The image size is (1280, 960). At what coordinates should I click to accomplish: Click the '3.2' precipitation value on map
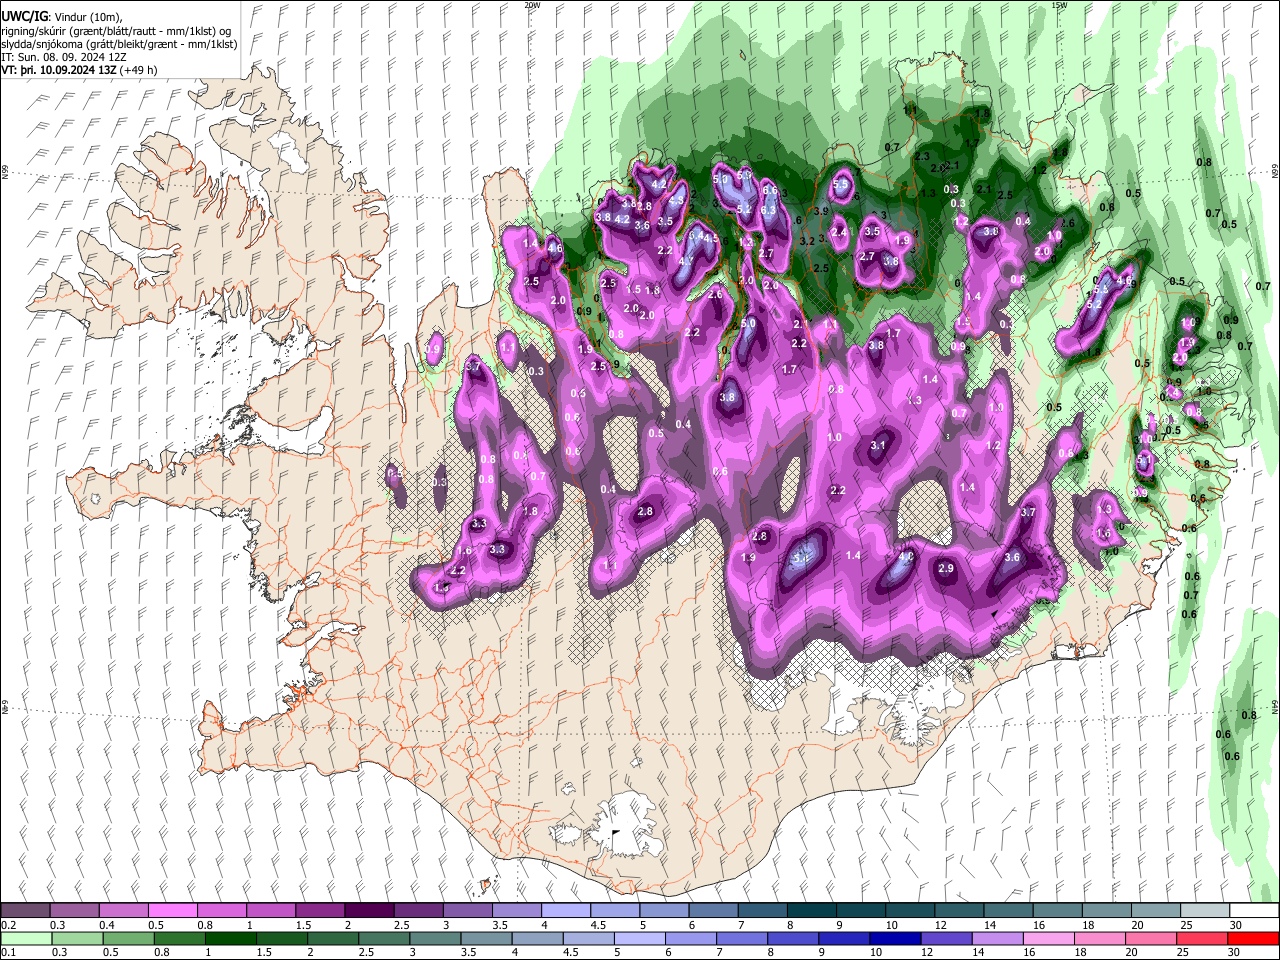(x=808, y=241)
